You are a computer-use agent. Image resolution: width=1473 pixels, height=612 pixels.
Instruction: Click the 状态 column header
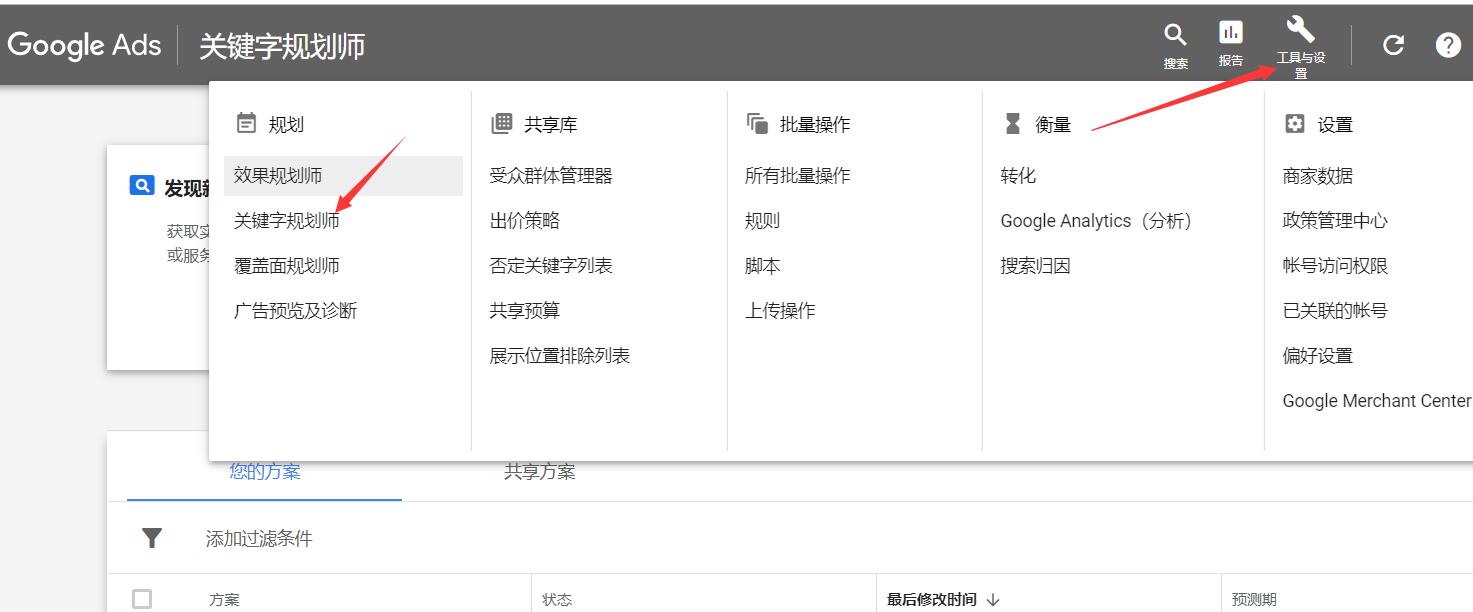click(557, 600)
